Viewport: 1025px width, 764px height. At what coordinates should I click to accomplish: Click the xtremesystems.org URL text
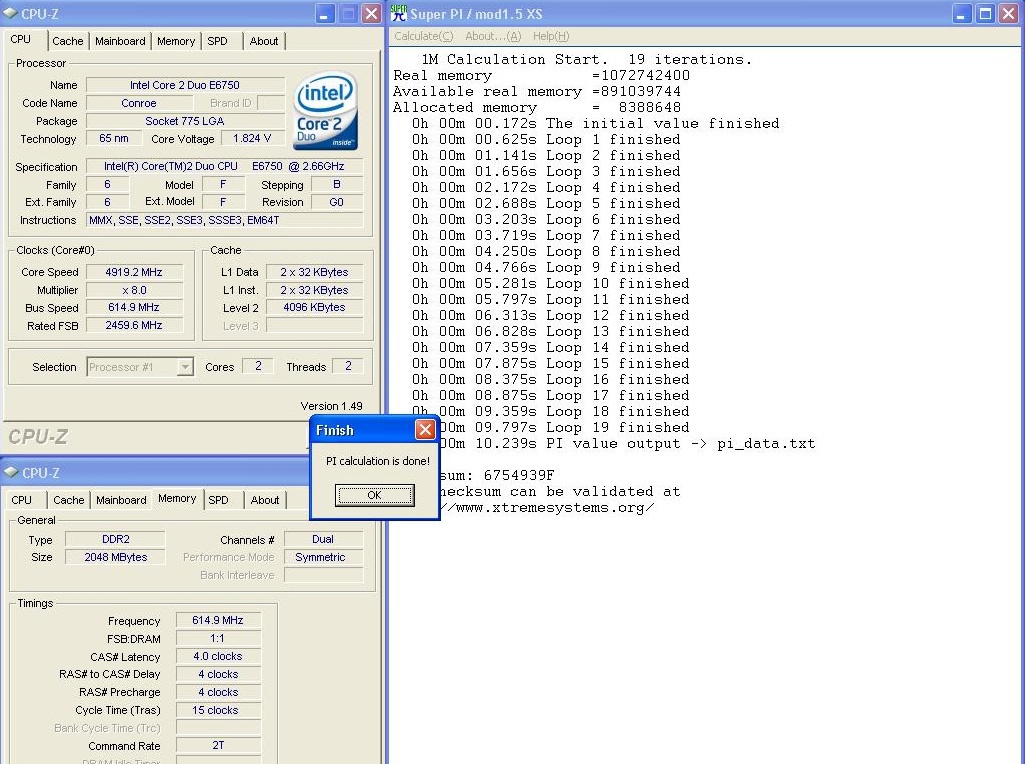tap(546, 508)
